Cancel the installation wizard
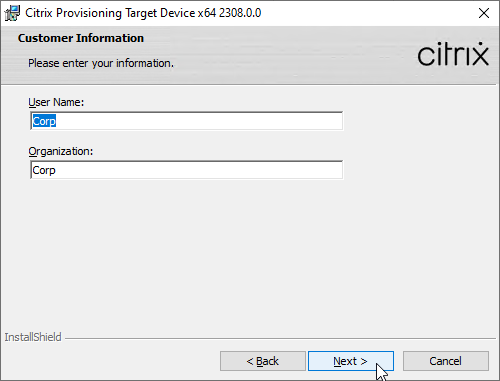 [x=446, y=361]
